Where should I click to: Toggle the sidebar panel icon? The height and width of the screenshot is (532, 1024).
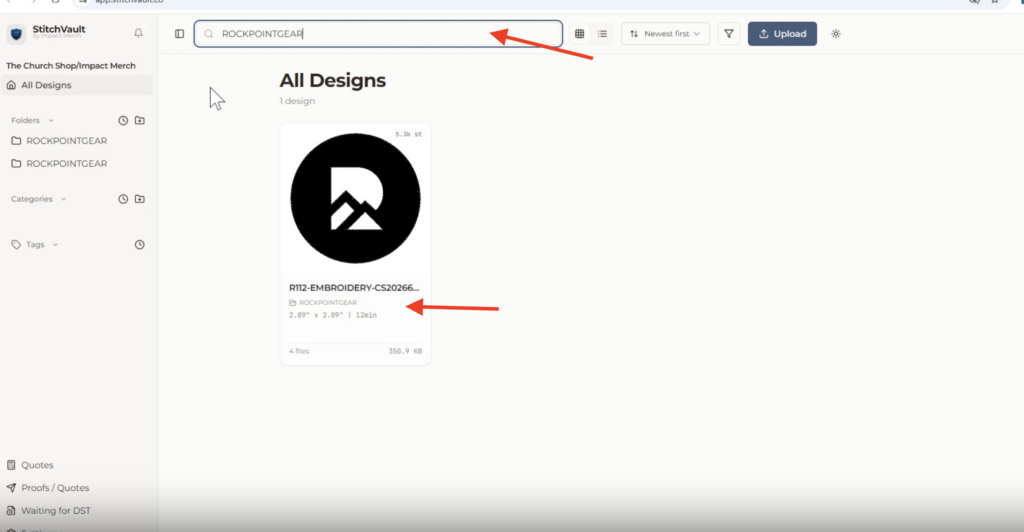click(180, 34)
